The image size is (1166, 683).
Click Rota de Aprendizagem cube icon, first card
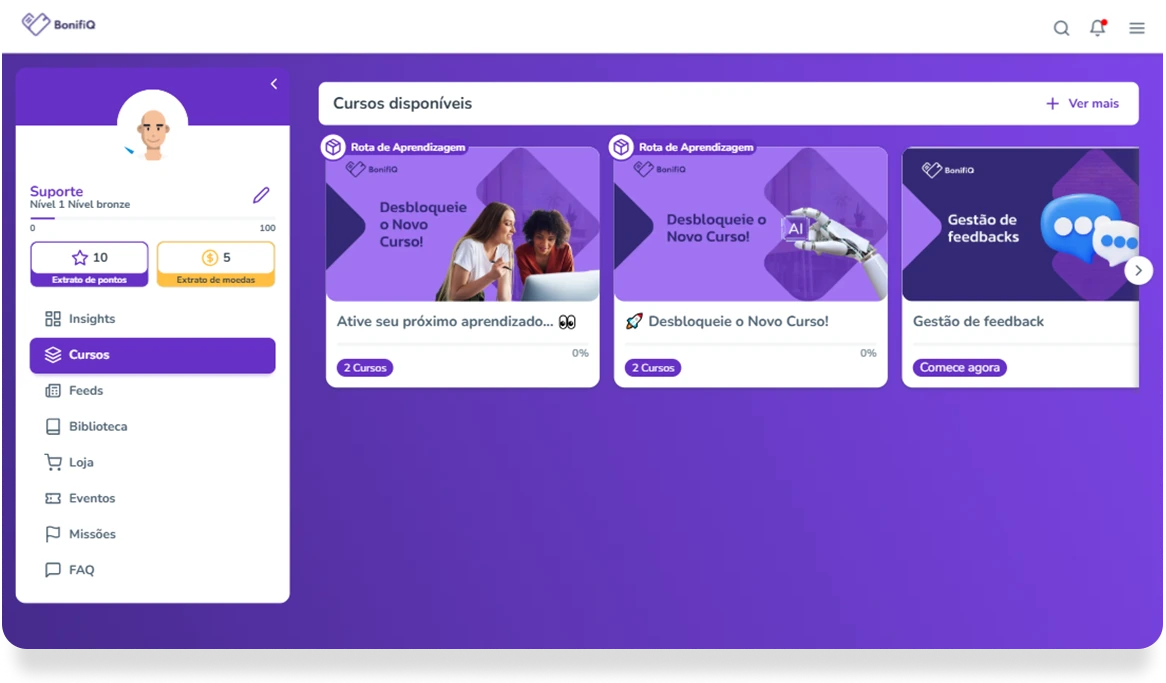(x=333, y=147)
